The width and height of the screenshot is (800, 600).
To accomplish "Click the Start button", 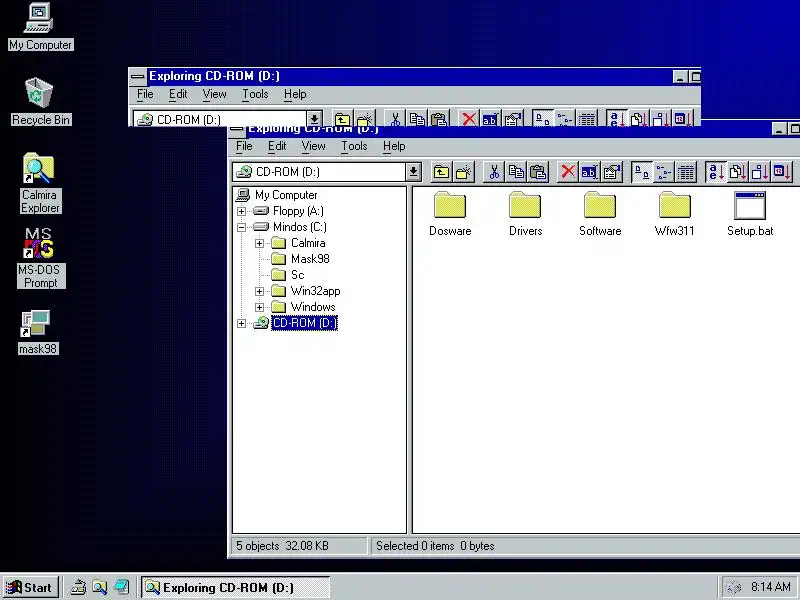I will 30,587.
